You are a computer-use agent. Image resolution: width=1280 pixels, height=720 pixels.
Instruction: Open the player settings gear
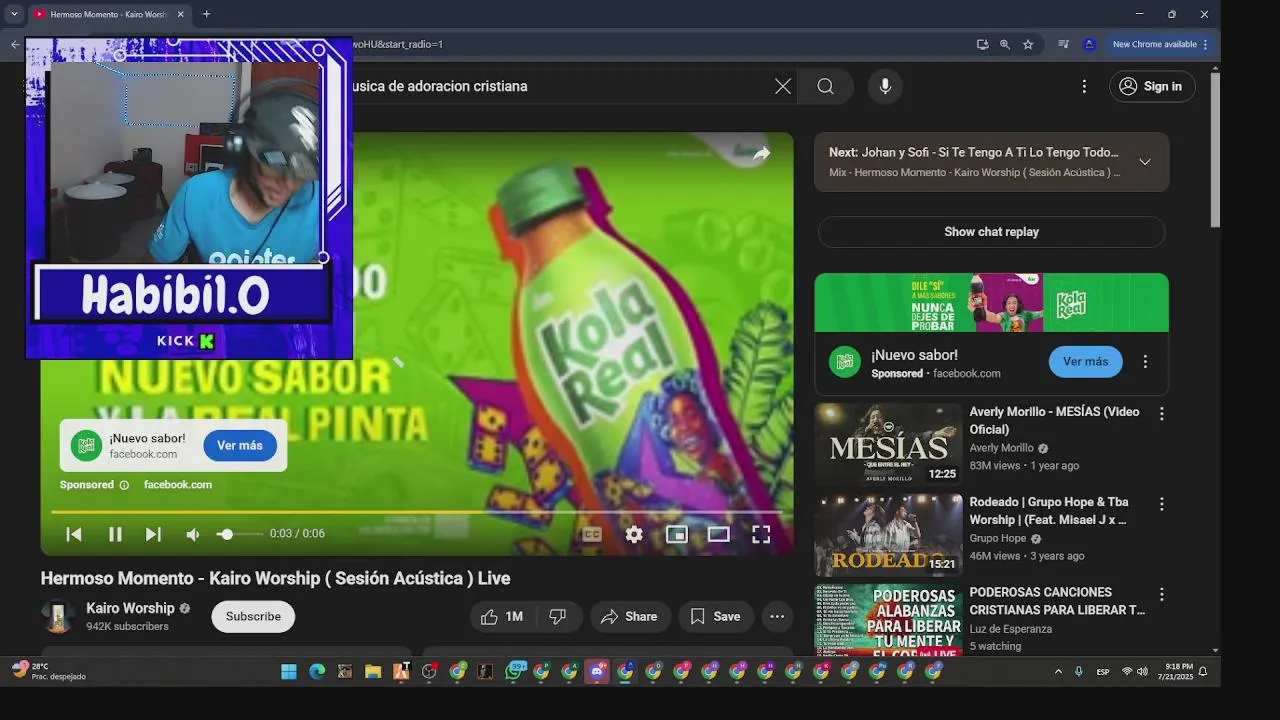pyautogui.click(x=634, y=534)
